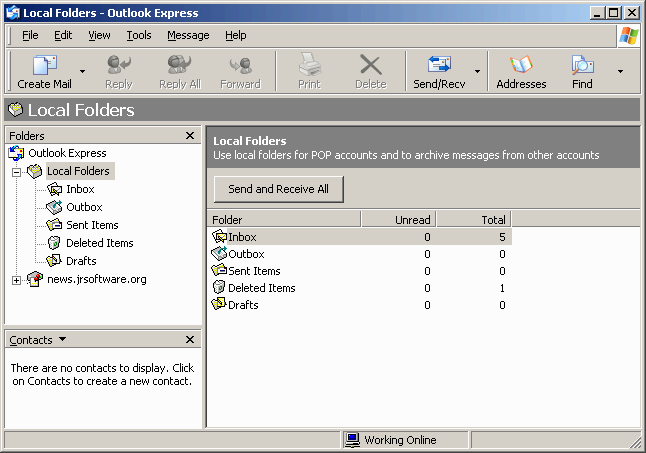Screen dimensions: 646x453
Task: Click the Find toolbar icon
Action: (x=582, y=65)
